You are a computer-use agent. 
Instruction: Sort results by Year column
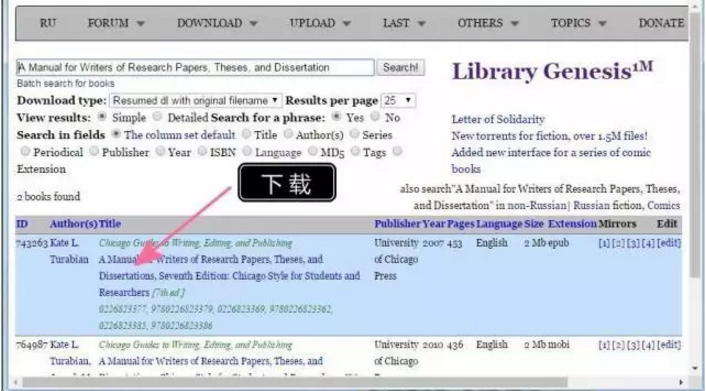pyautogui.click(x=434, y=224)
